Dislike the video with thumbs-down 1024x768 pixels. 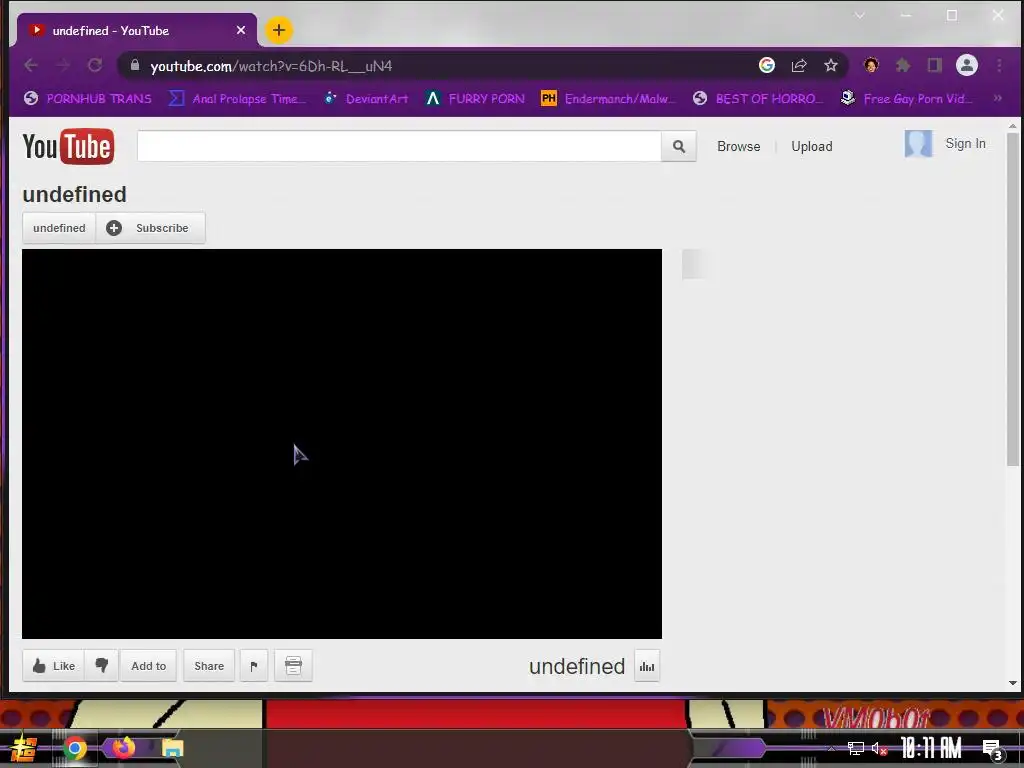(x=102, y=665)
